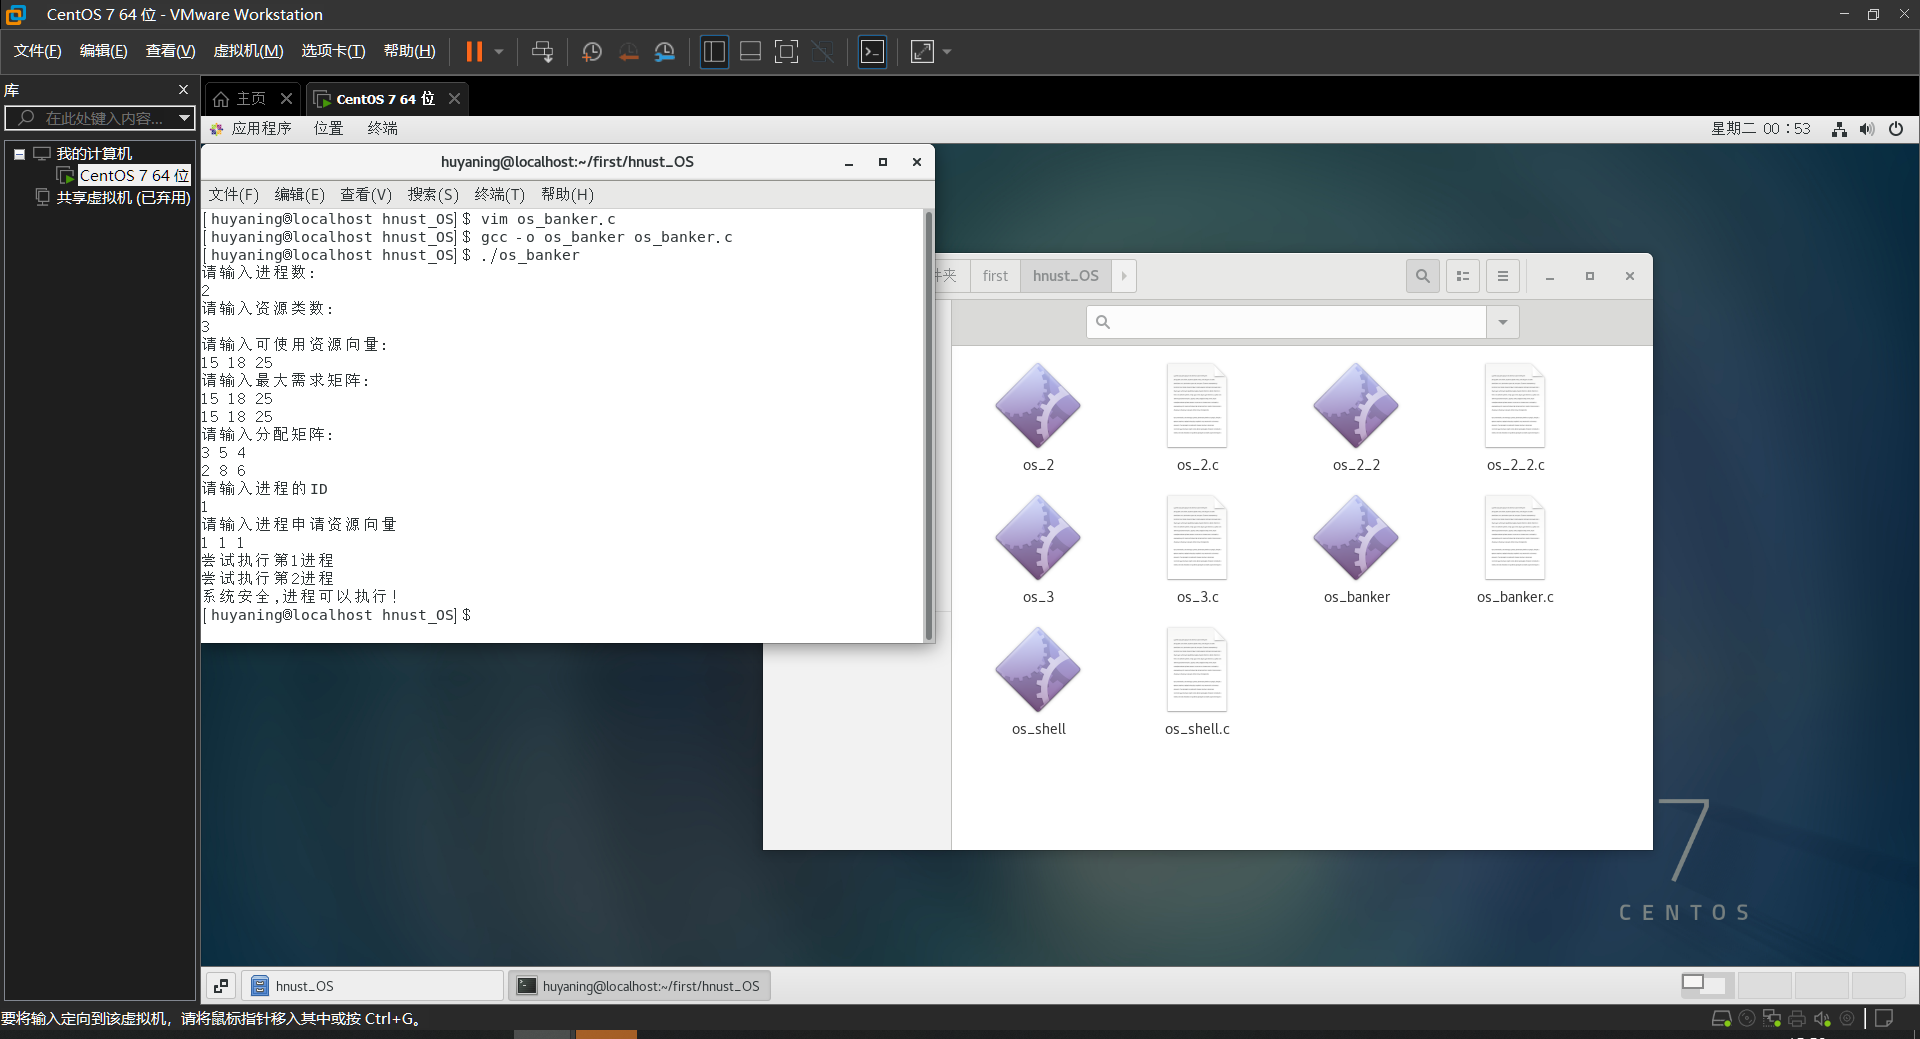This screenshot has height=1039, width=1920.
Task: Take a snapshot of the virtual machine
Action: [592, 52]
